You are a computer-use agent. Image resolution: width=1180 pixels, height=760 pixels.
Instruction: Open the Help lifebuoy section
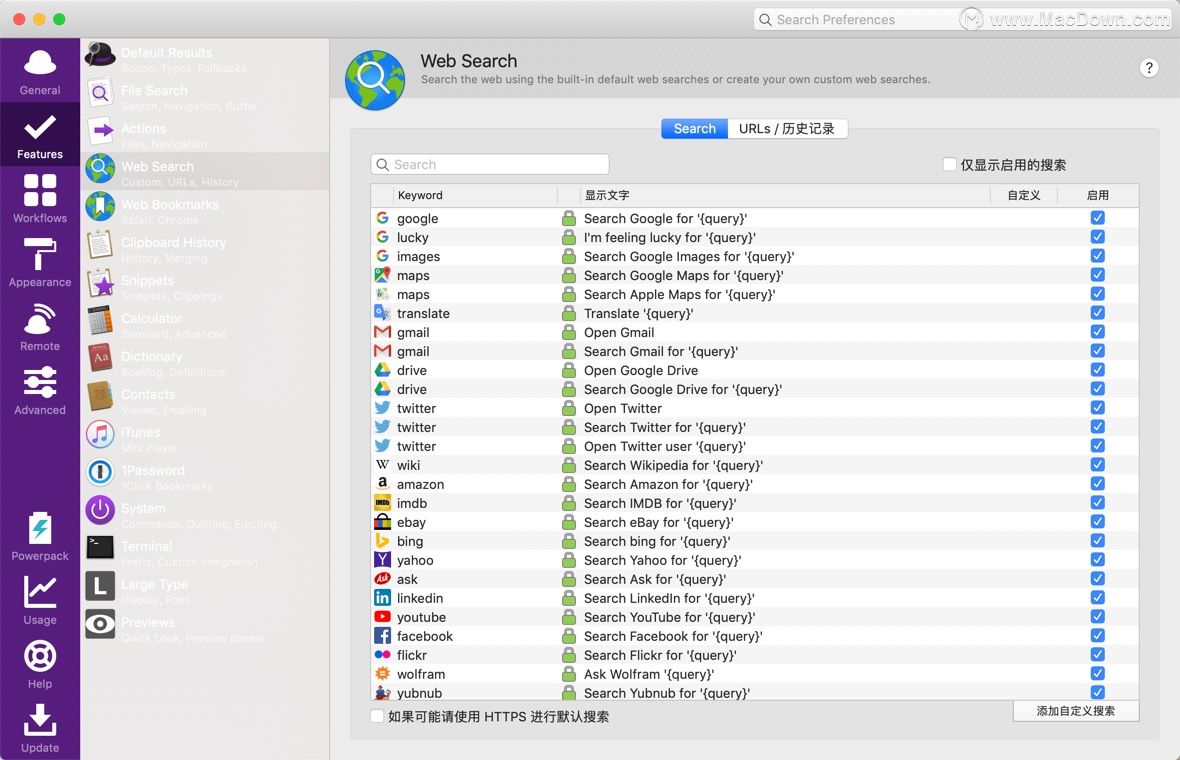click(40, 664)
